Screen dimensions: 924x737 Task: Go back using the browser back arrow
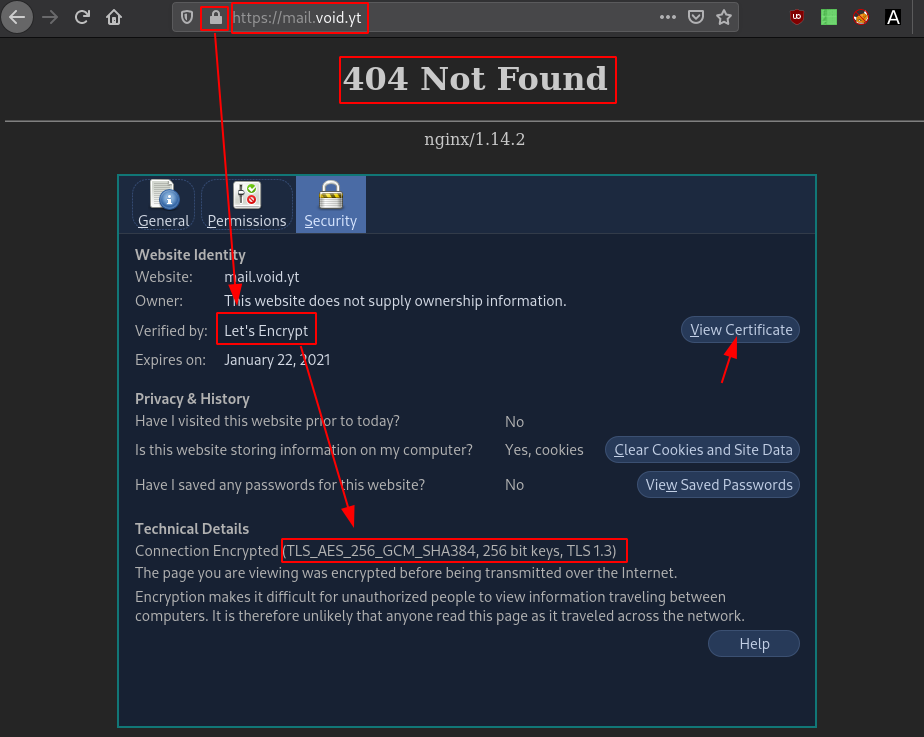tap(17, 17)
